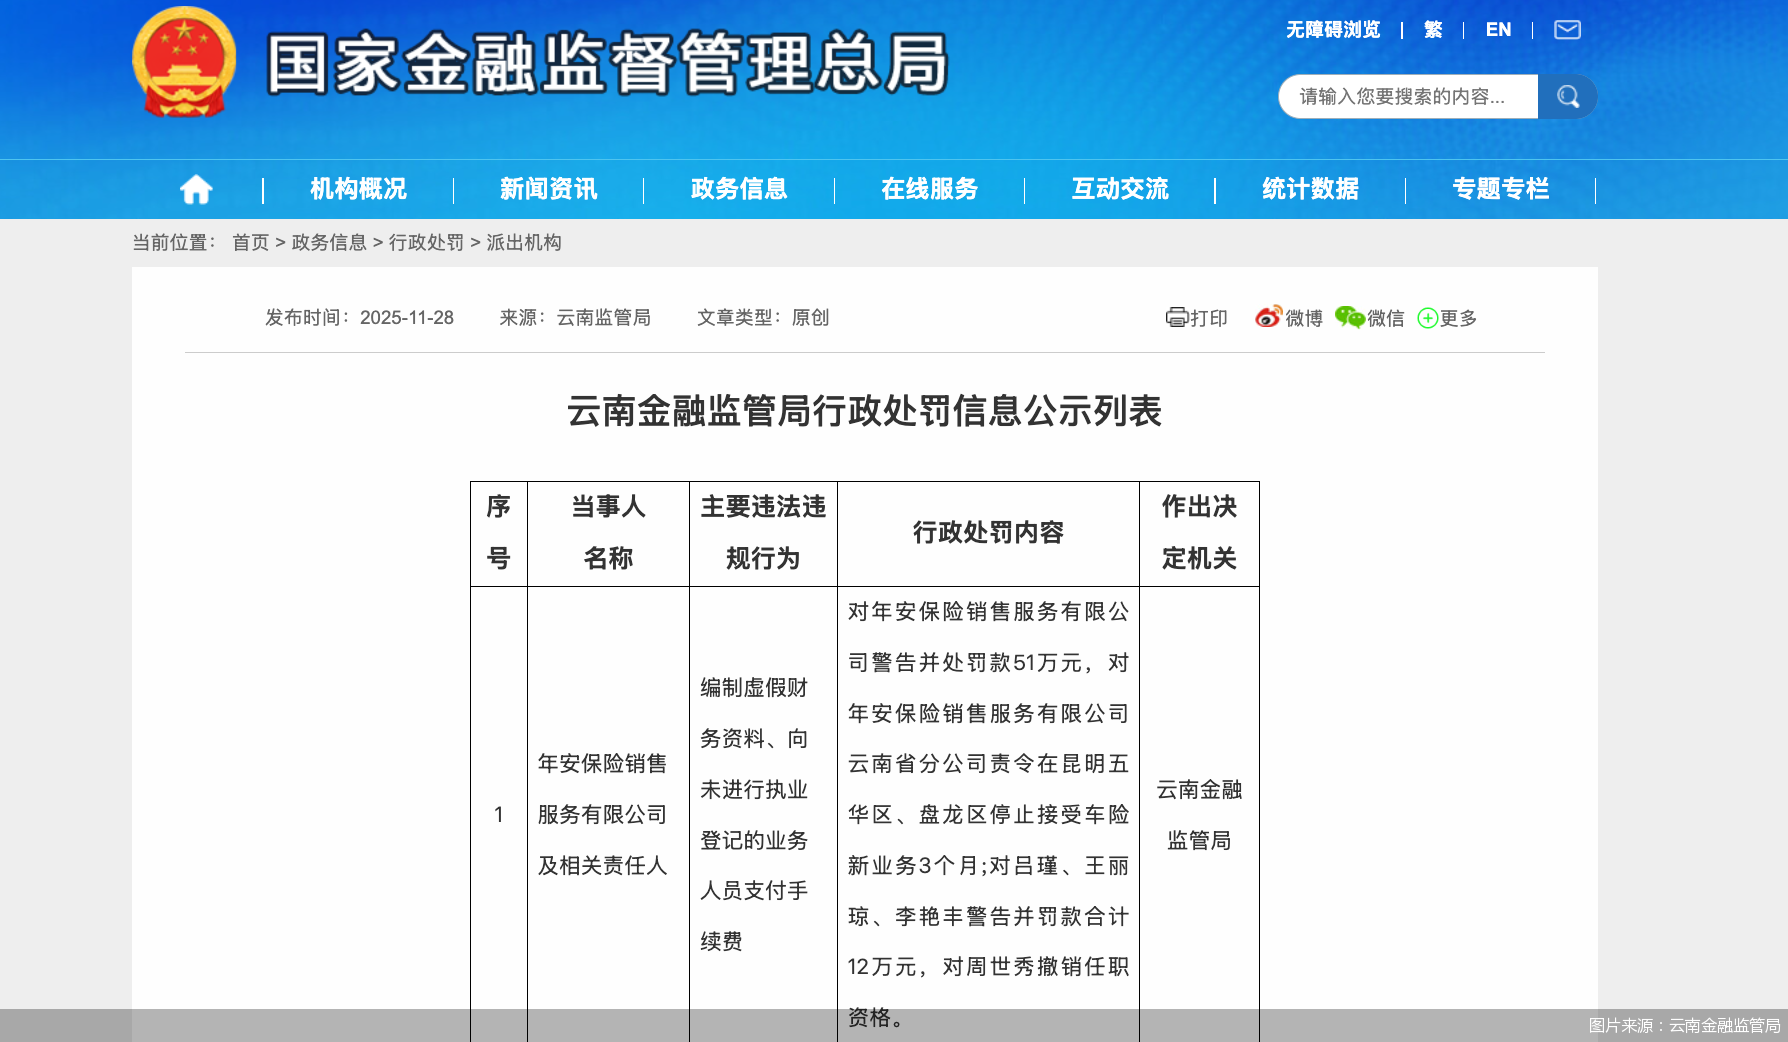Click 政务信息 in the breadcrumb
1788x1042 pixels.
tap(329, 243)
